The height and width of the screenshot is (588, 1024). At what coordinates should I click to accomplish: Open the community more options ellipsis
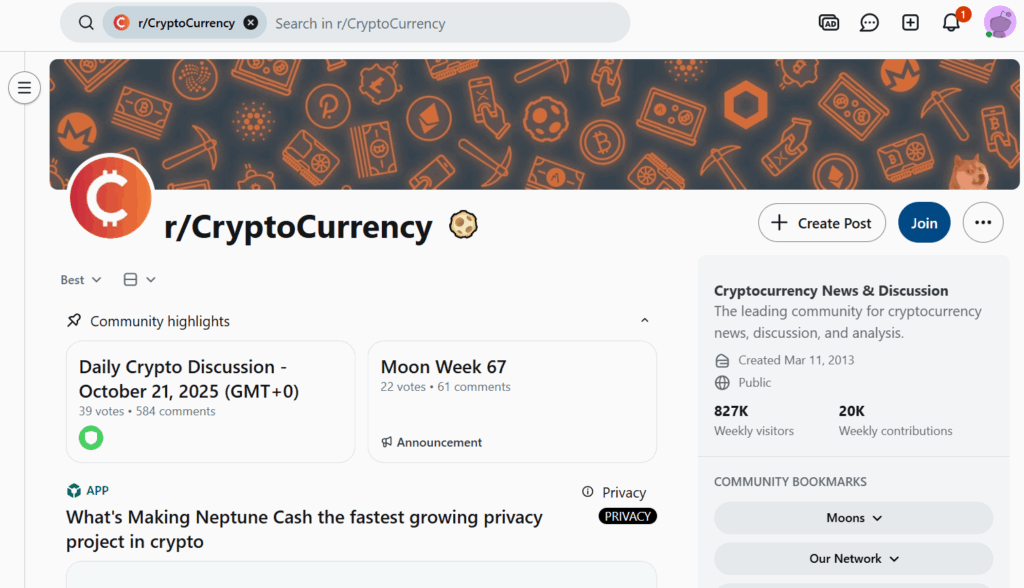[982, 223]
